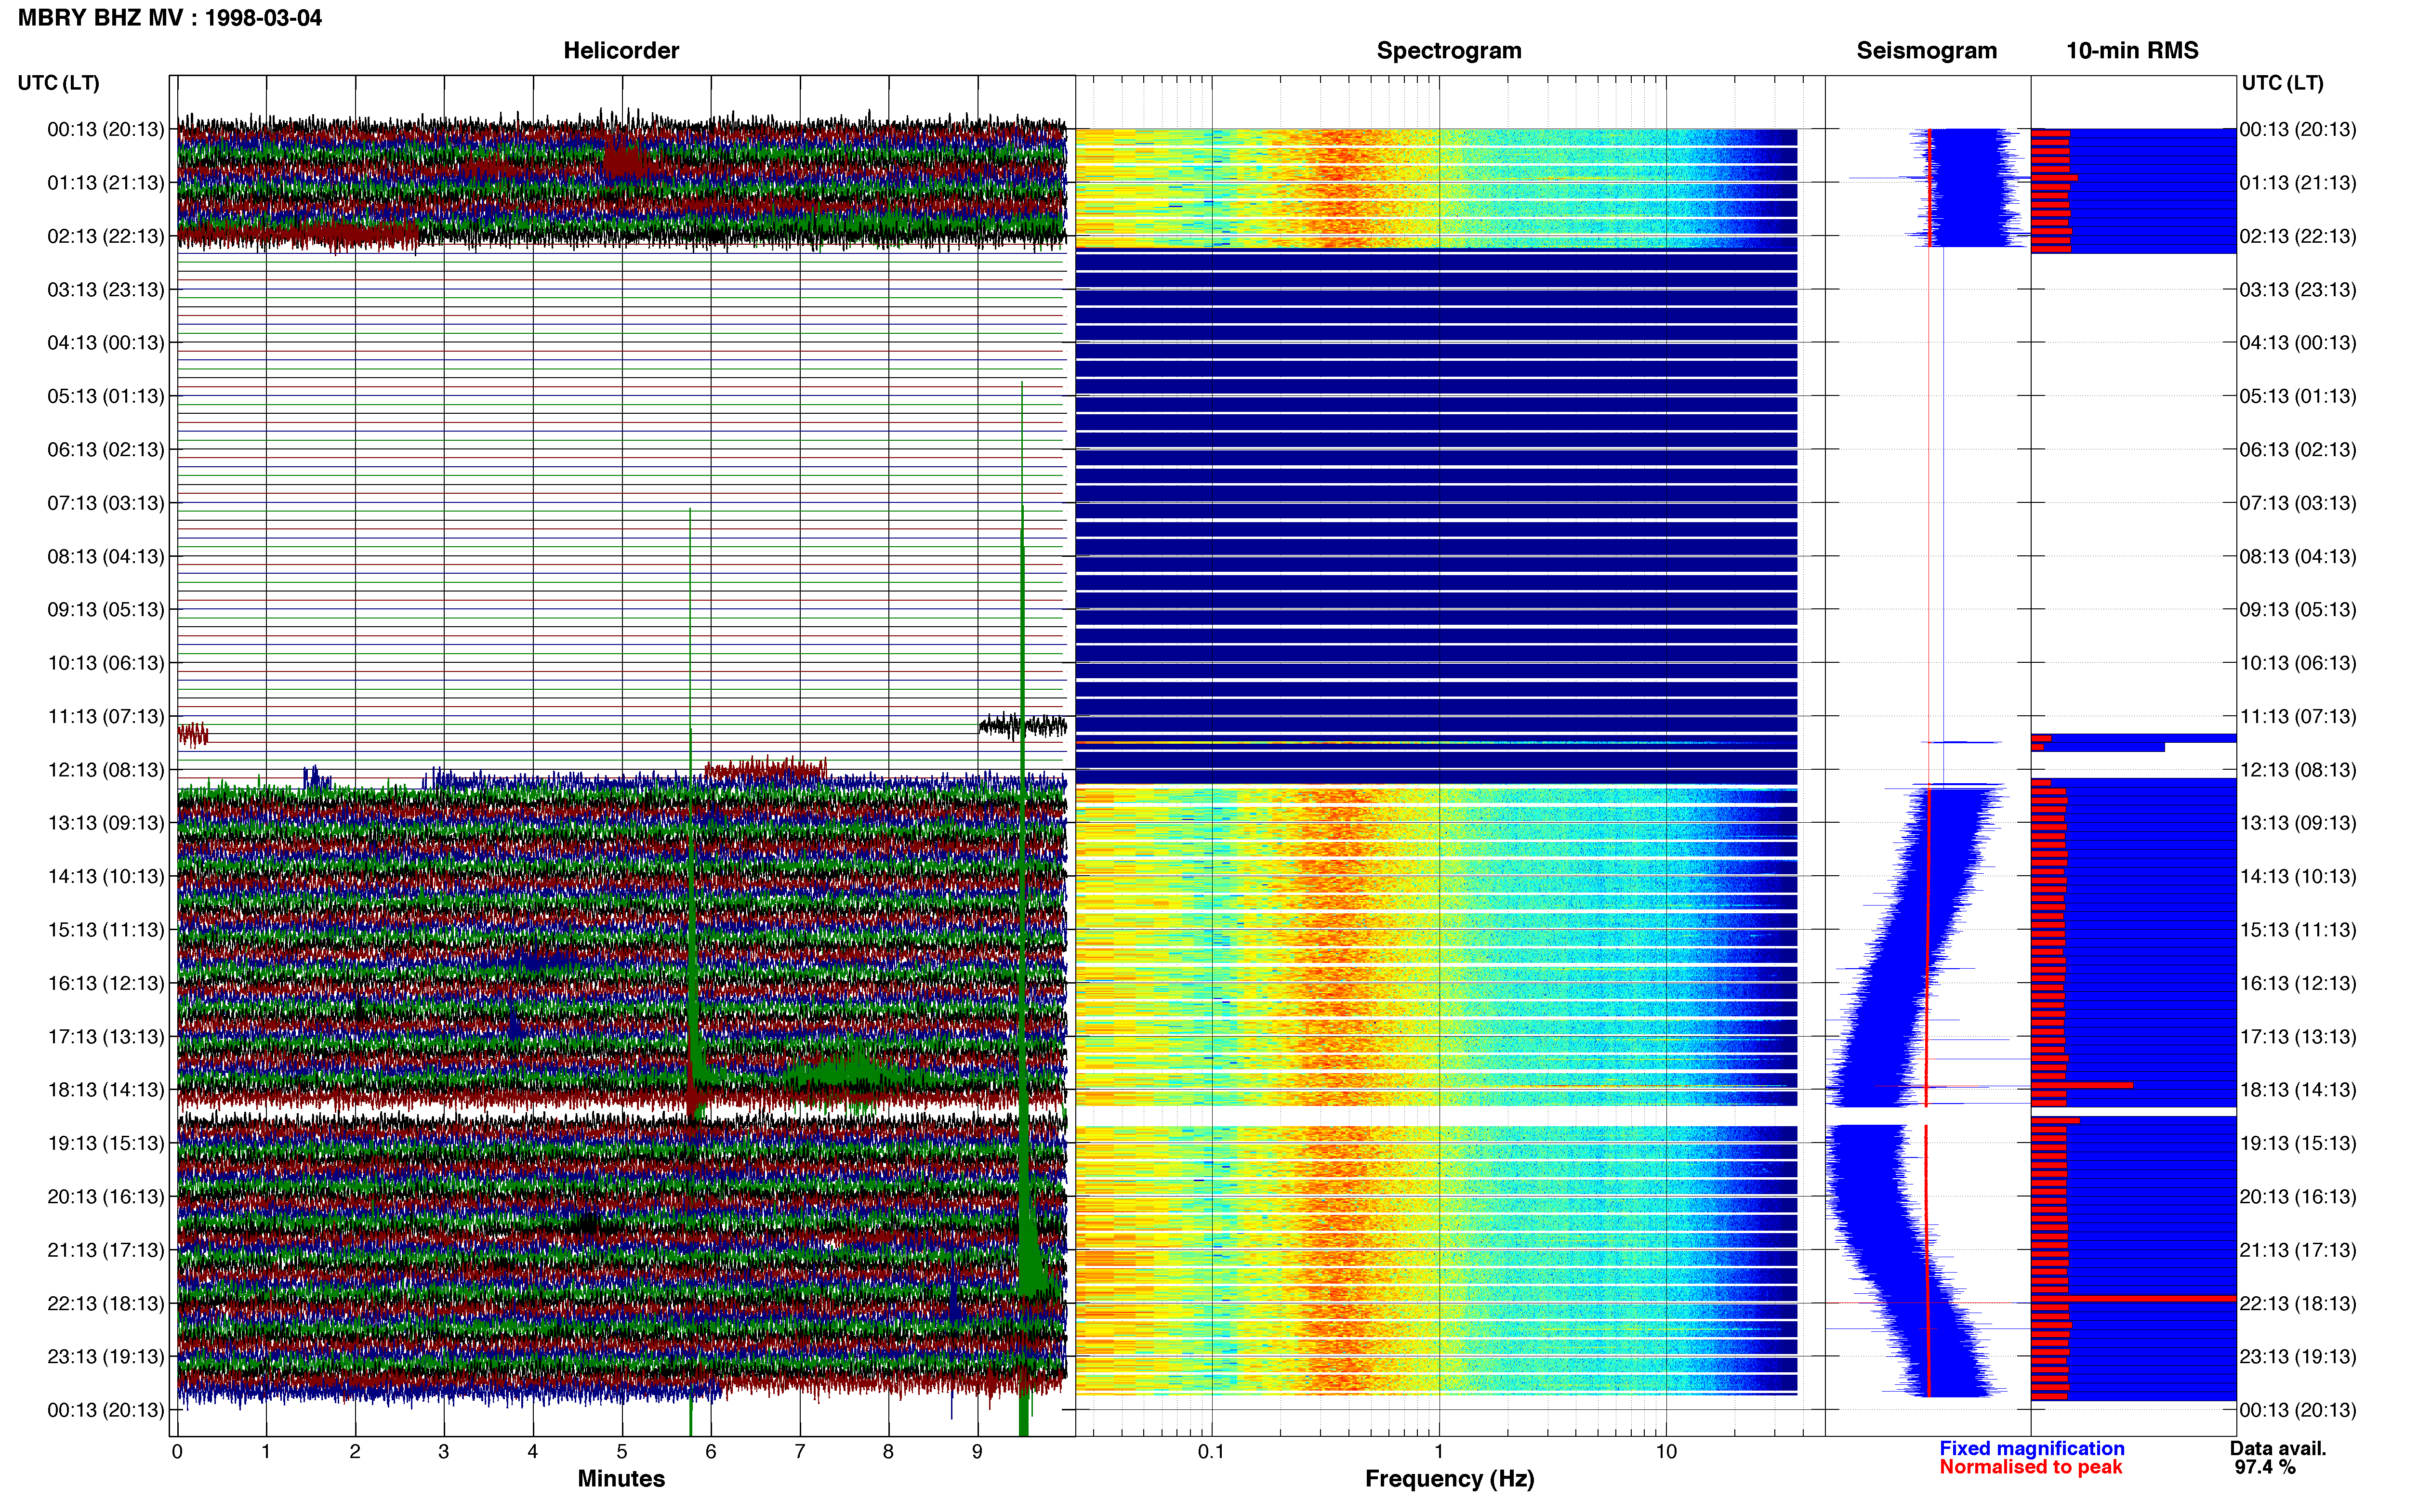Select the 'Helicorder' panel heading

coord(621,51)
